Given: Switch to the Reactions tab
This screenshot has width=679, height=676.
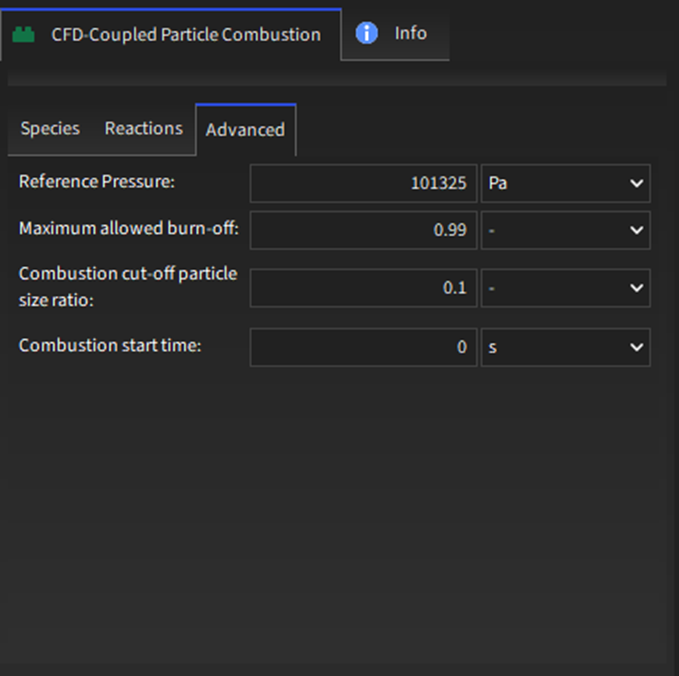Looking at the screenshot, I should 144,129.
